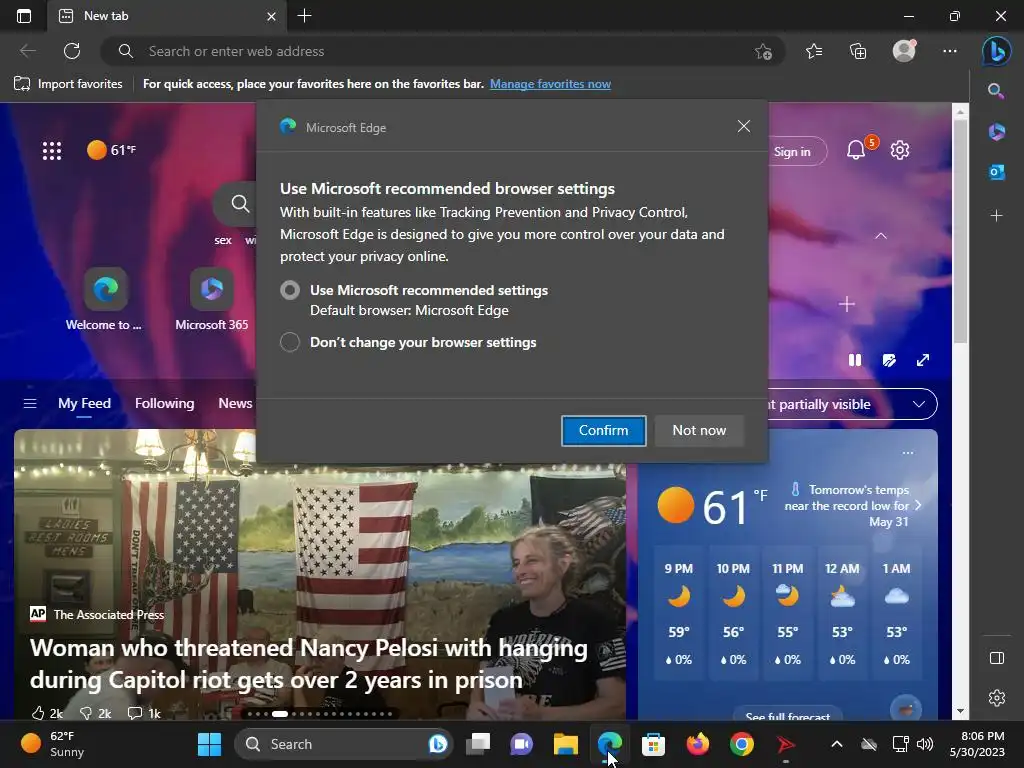The width and height of the screenshot is (1024, 768).
Task: Open weather card more options ellipsis
Action: (x=908, y=453)
